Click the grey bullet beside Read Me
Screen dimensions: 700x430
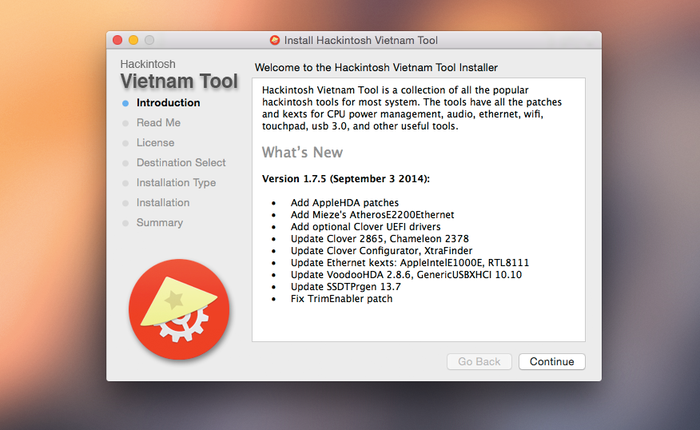pos(125,123)
